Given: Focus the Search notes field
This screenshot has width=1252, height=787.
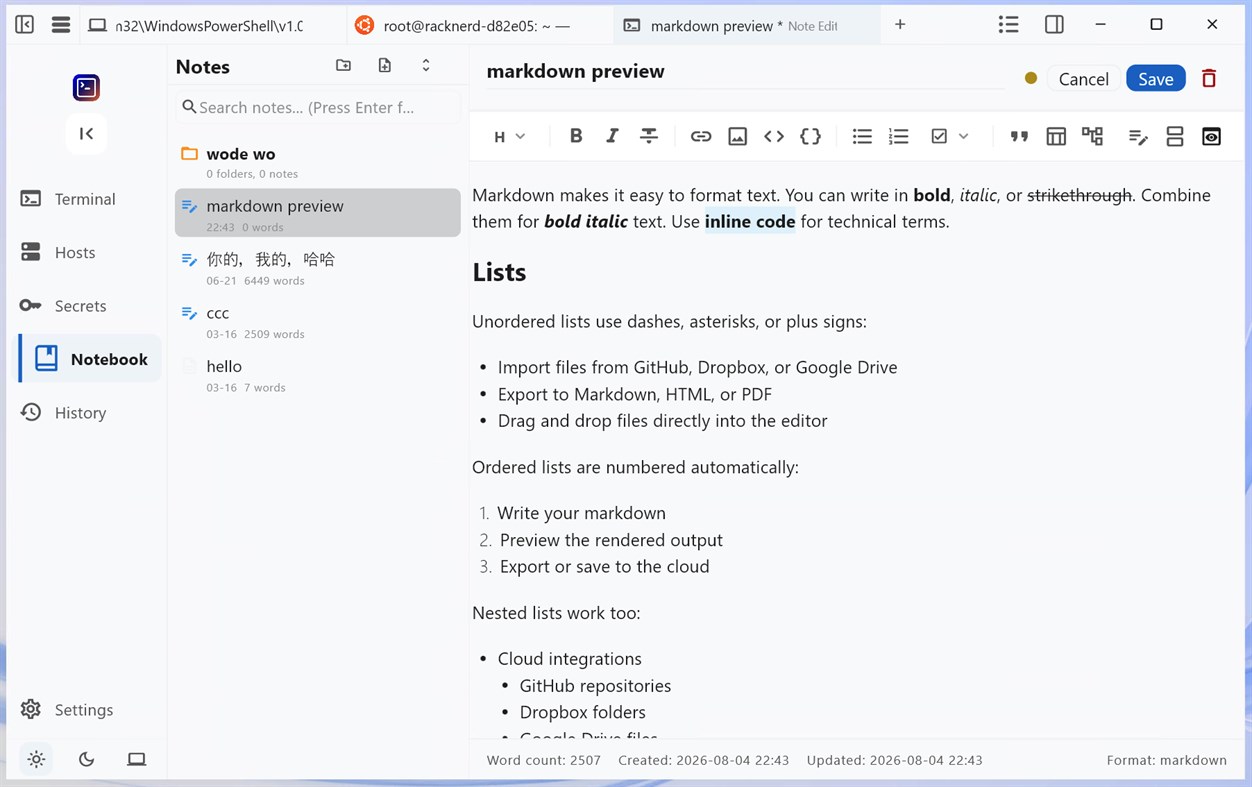Looking at the screenshot, I should tap(318, 107).
